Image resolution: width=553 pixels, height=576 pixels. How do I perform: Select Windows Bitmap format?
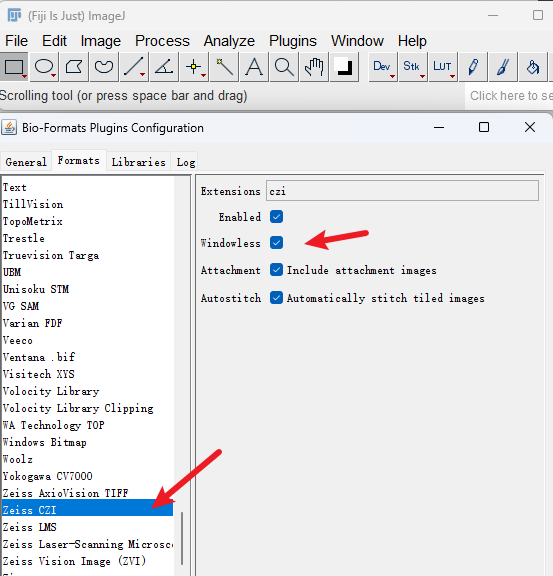pos(87,442)
